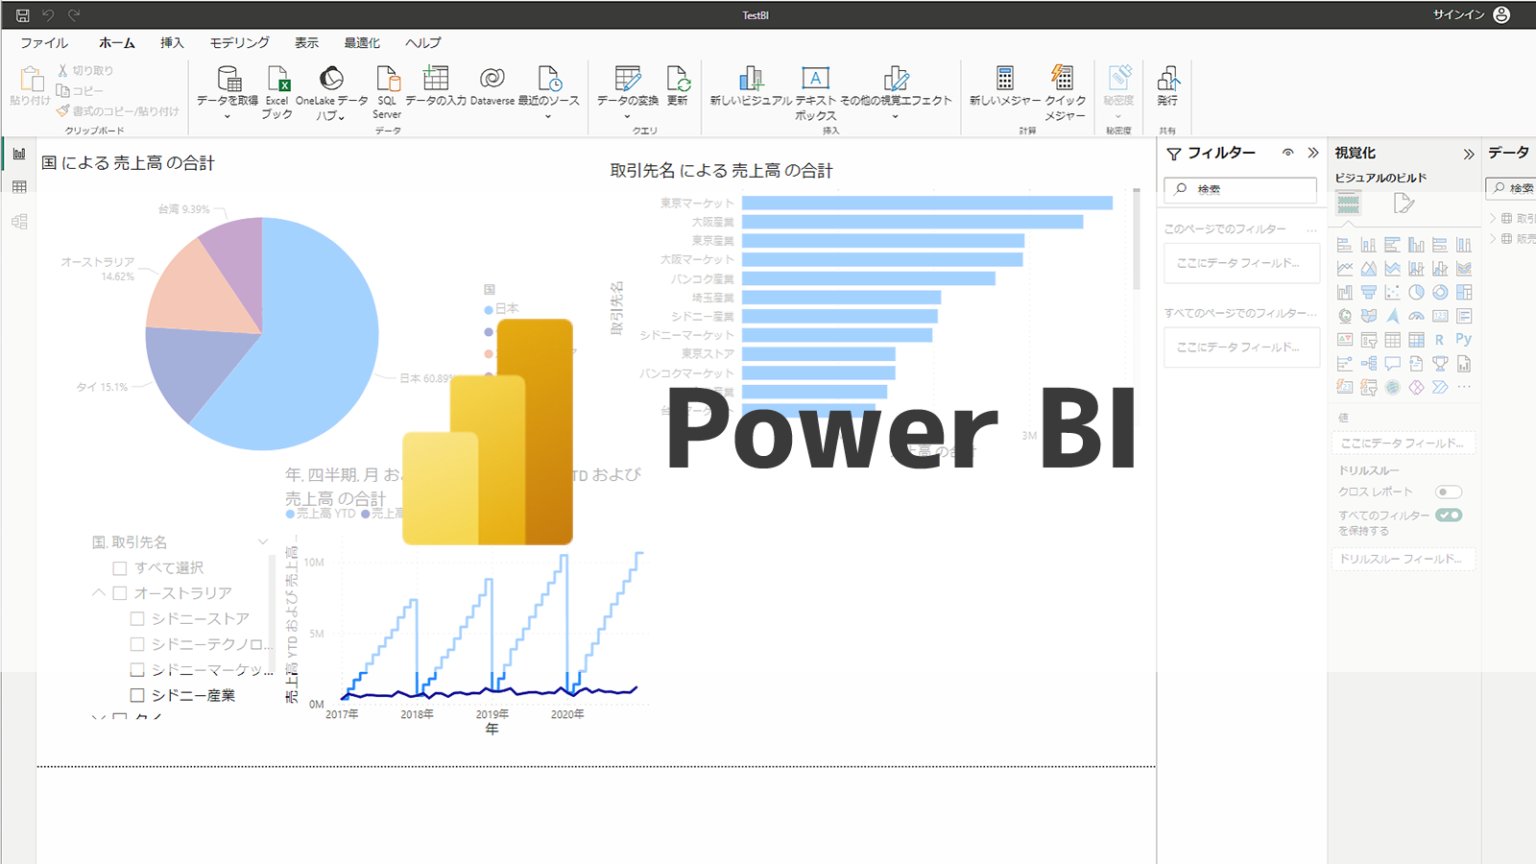Insert an R script visual
This screenshot has width=1536, height=864.
[1440, 340]
